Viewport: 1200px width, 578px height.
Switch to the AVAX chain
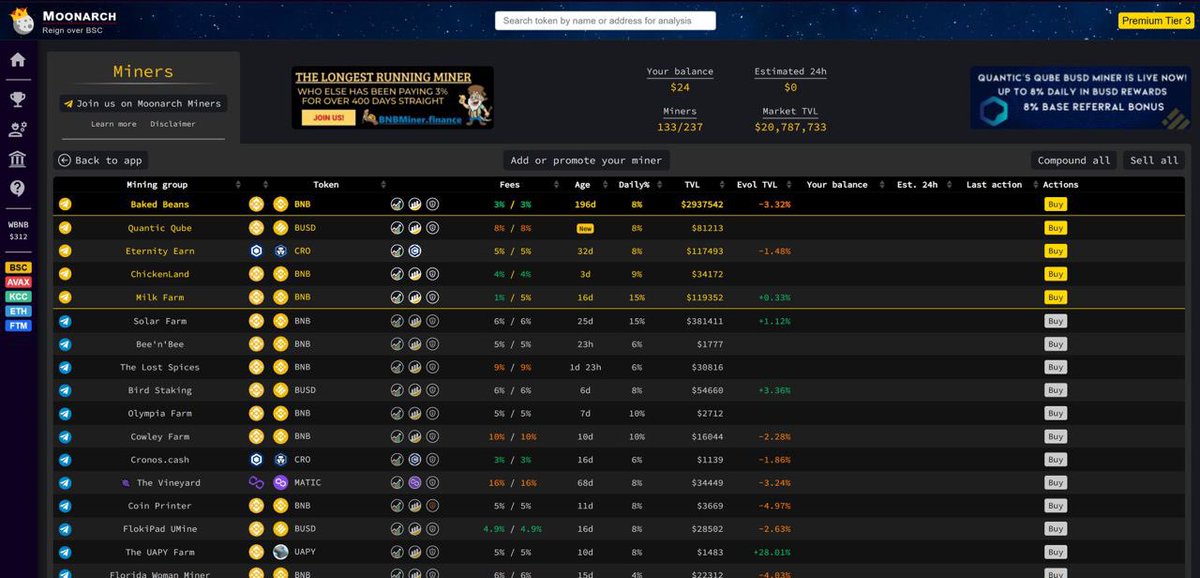coord(18,282)
